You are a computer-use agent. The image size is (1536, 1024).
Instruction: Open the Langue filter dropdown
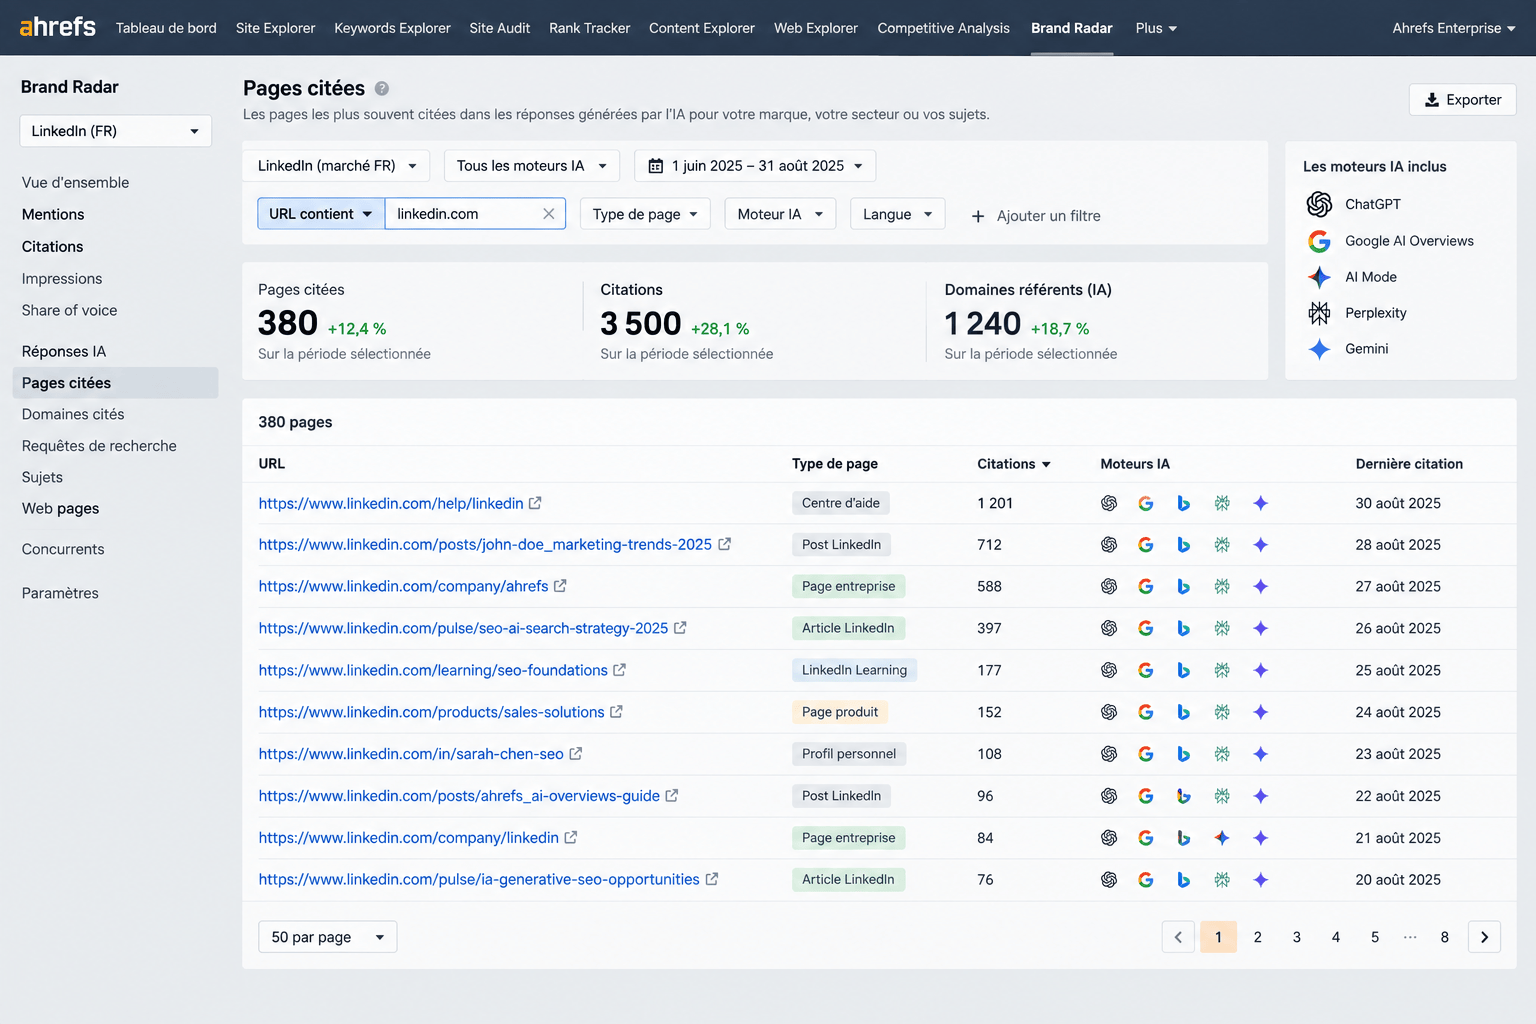tap(898, 214)
